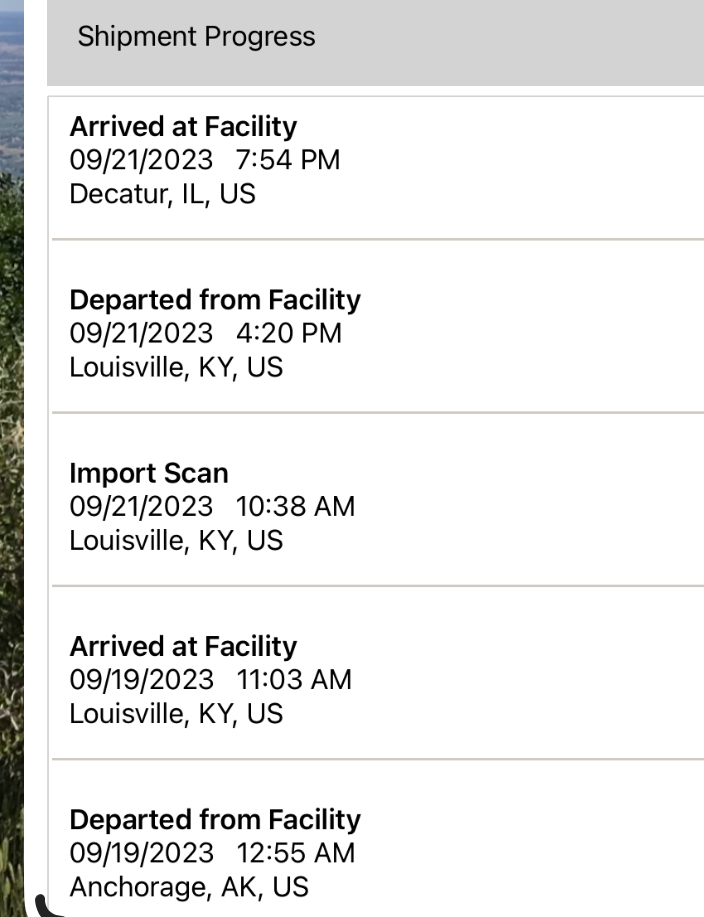The image size is (704, 917).
Task: Open the Import Scan entry heading
Action: click(x=149, y=473)
